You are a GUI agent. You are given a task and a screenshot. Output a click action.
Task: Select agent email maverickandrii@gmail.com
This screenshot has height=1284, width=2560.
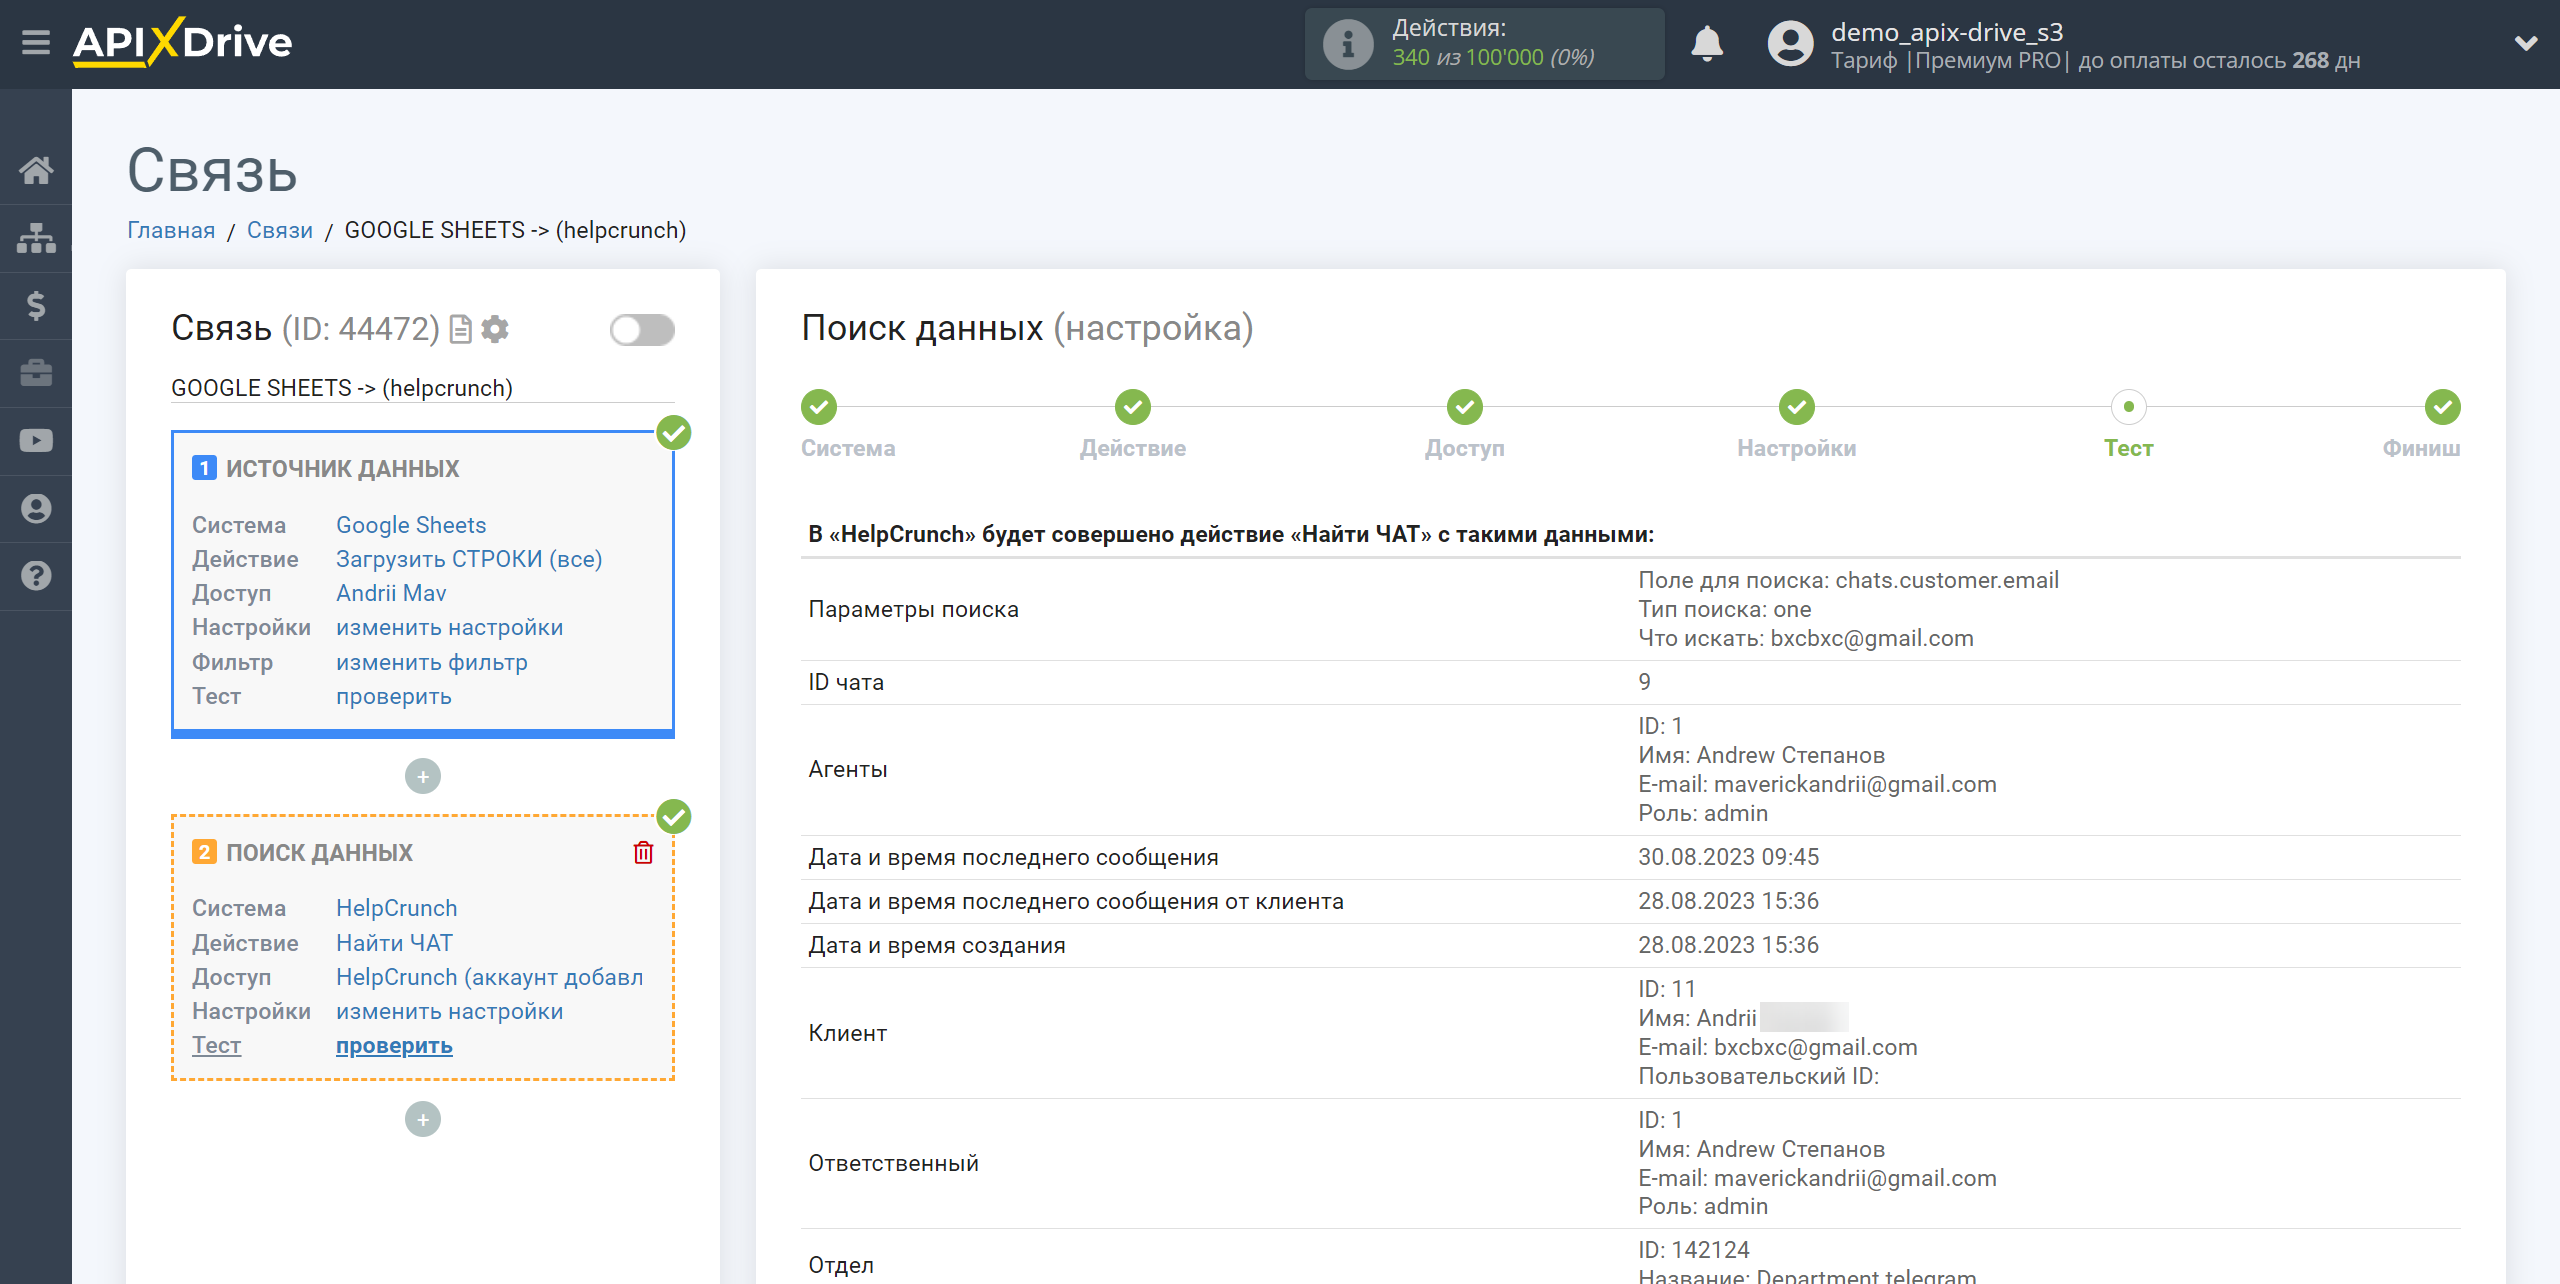(1855, 784)
